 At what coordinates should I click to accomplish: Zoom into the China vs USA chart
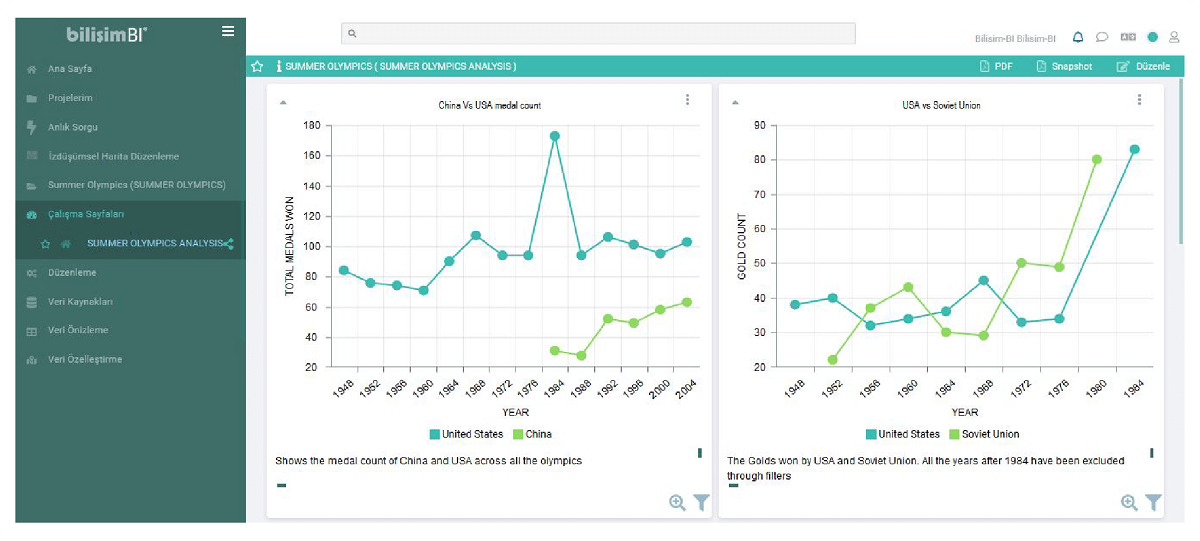click(x=677, y=503)
